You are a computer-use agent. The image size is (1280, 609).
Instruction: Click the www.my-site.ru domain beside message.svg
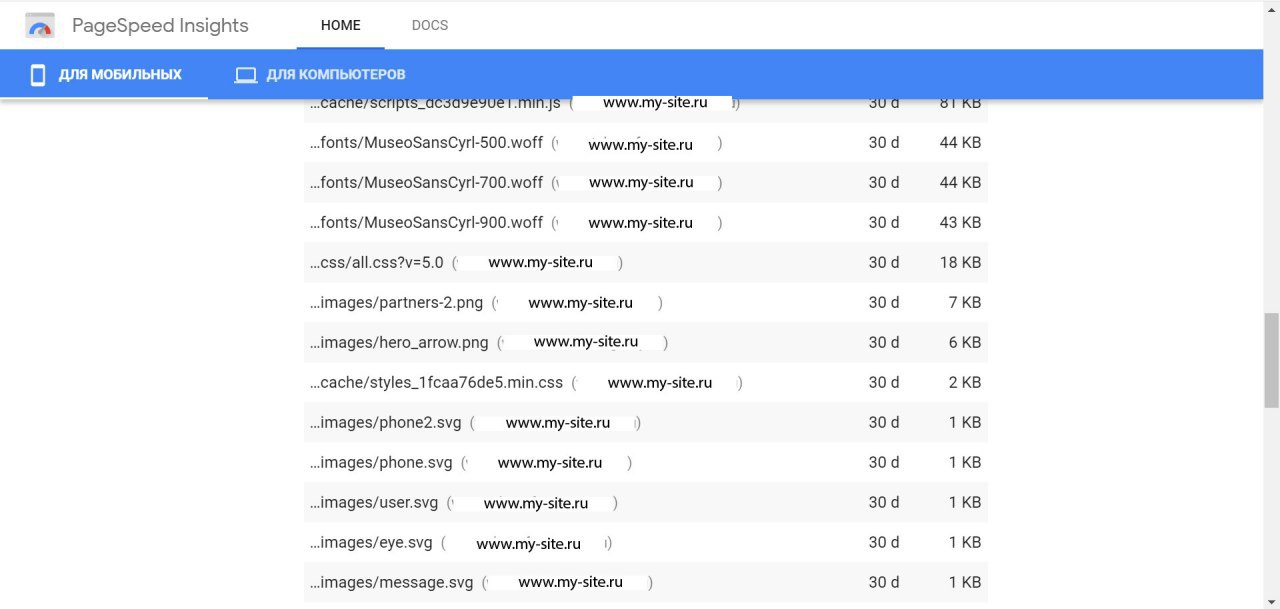pos(570,582)
